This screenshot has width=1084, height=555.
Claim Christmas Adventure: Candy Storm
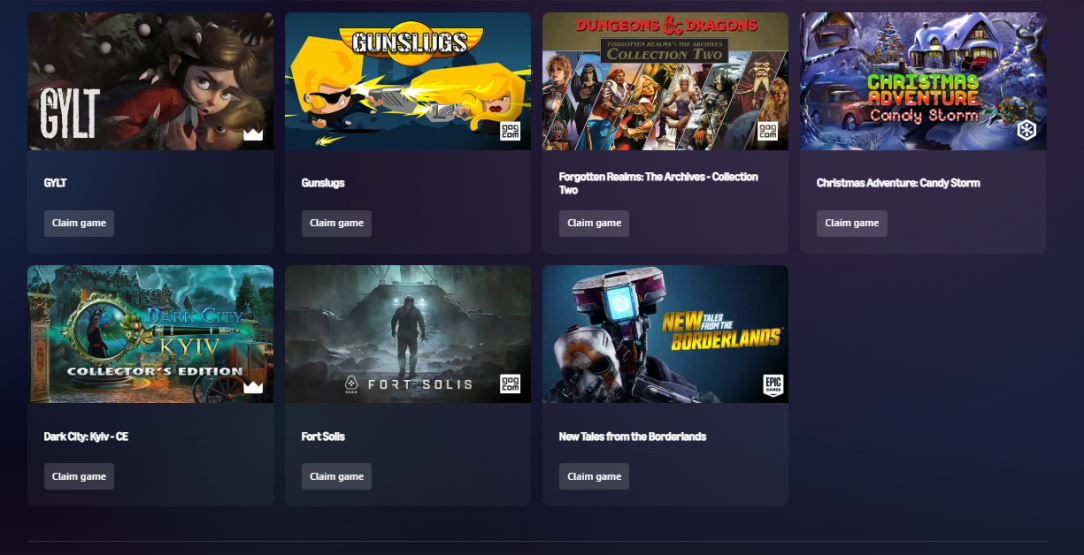[x=852, y=223]
